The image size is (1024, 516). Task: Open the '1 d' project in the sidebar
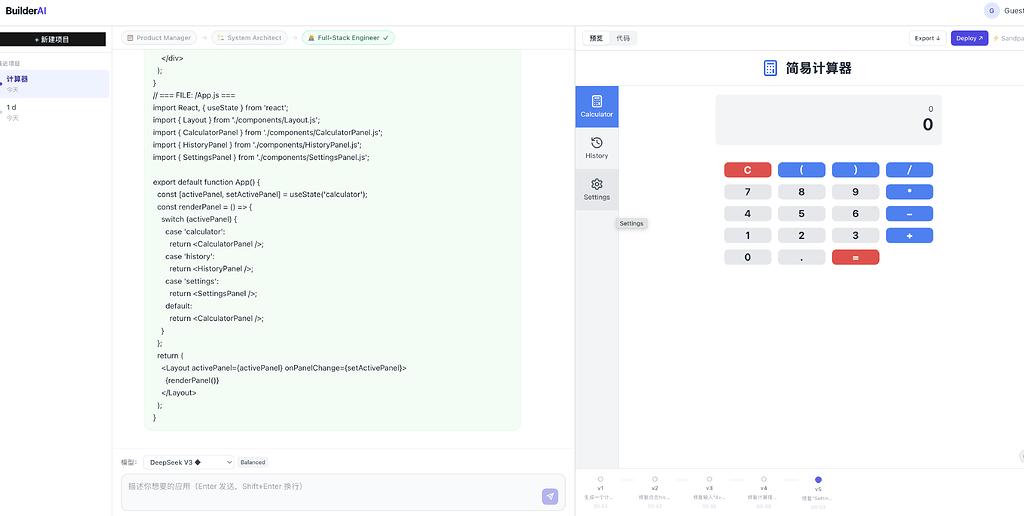tap(55, 112)
